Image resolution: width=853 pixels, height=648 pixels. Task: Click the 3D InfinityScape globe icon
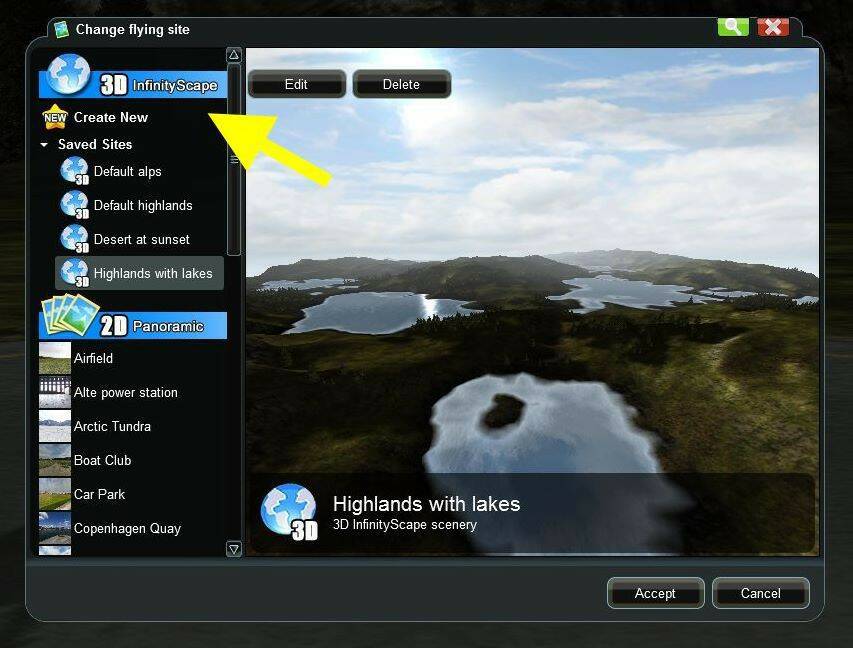(68, 76)
